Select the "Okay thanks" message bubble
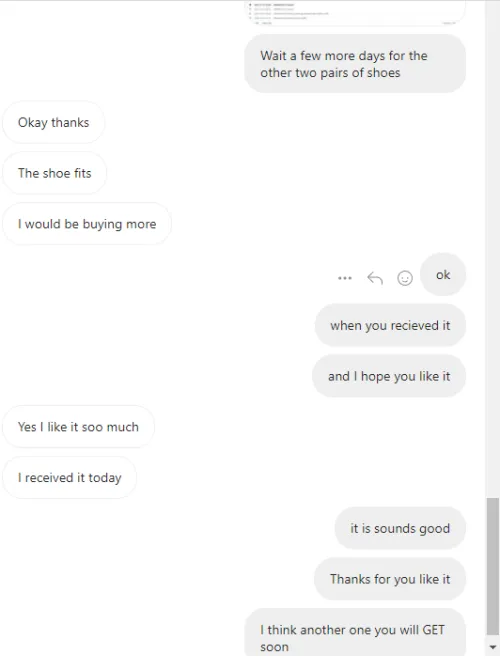Viewport: 500px width, 670px height. coord(53,123)
